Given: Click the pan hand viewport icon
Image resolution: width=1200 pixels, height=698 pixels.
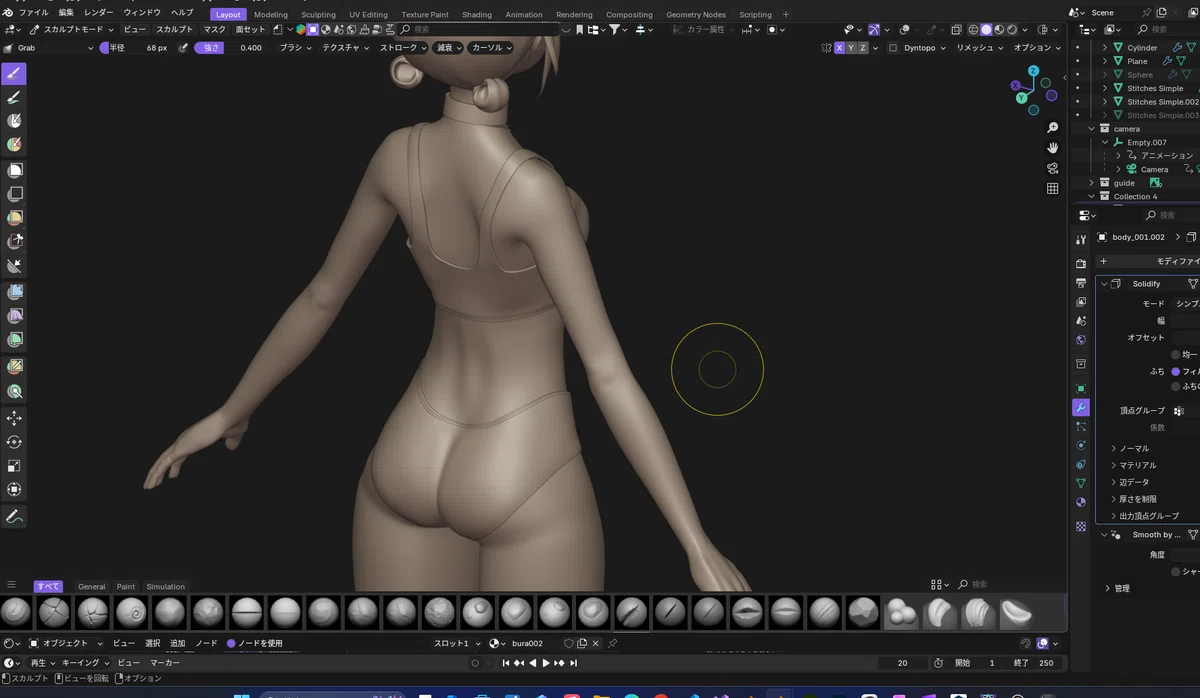Looking at the screenshot, I should pyautogui.click(x=1053, y=148).
